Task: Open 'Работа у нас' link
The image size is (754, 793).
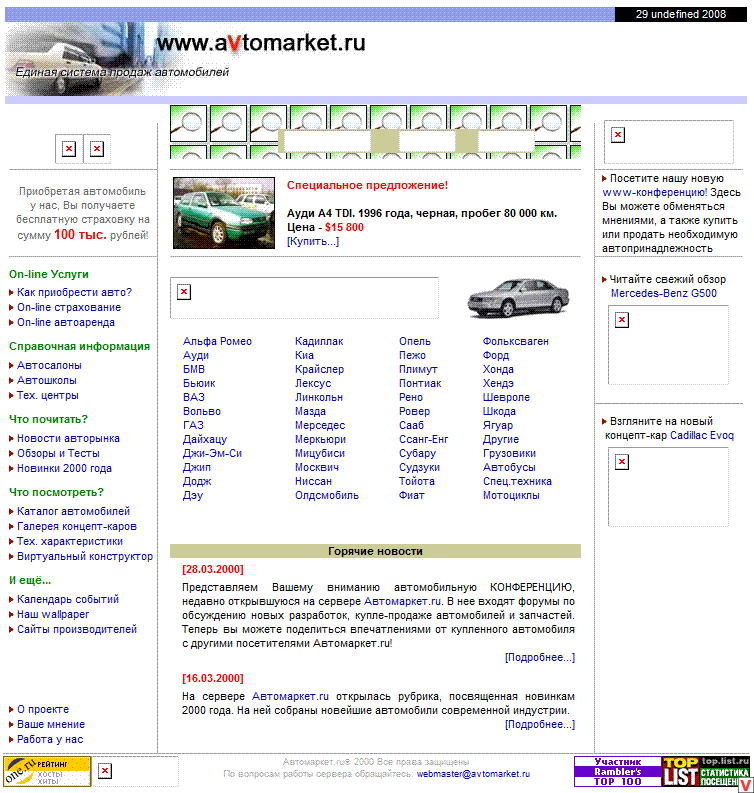Action: (x=50, y=740)
